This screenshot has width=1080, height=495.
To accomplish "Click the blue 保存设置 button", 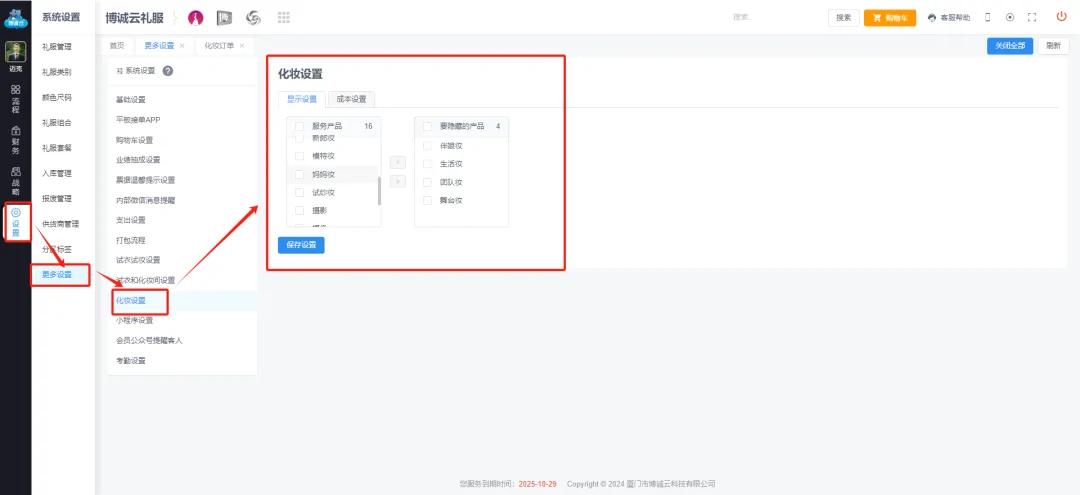I will pos(301,245).
